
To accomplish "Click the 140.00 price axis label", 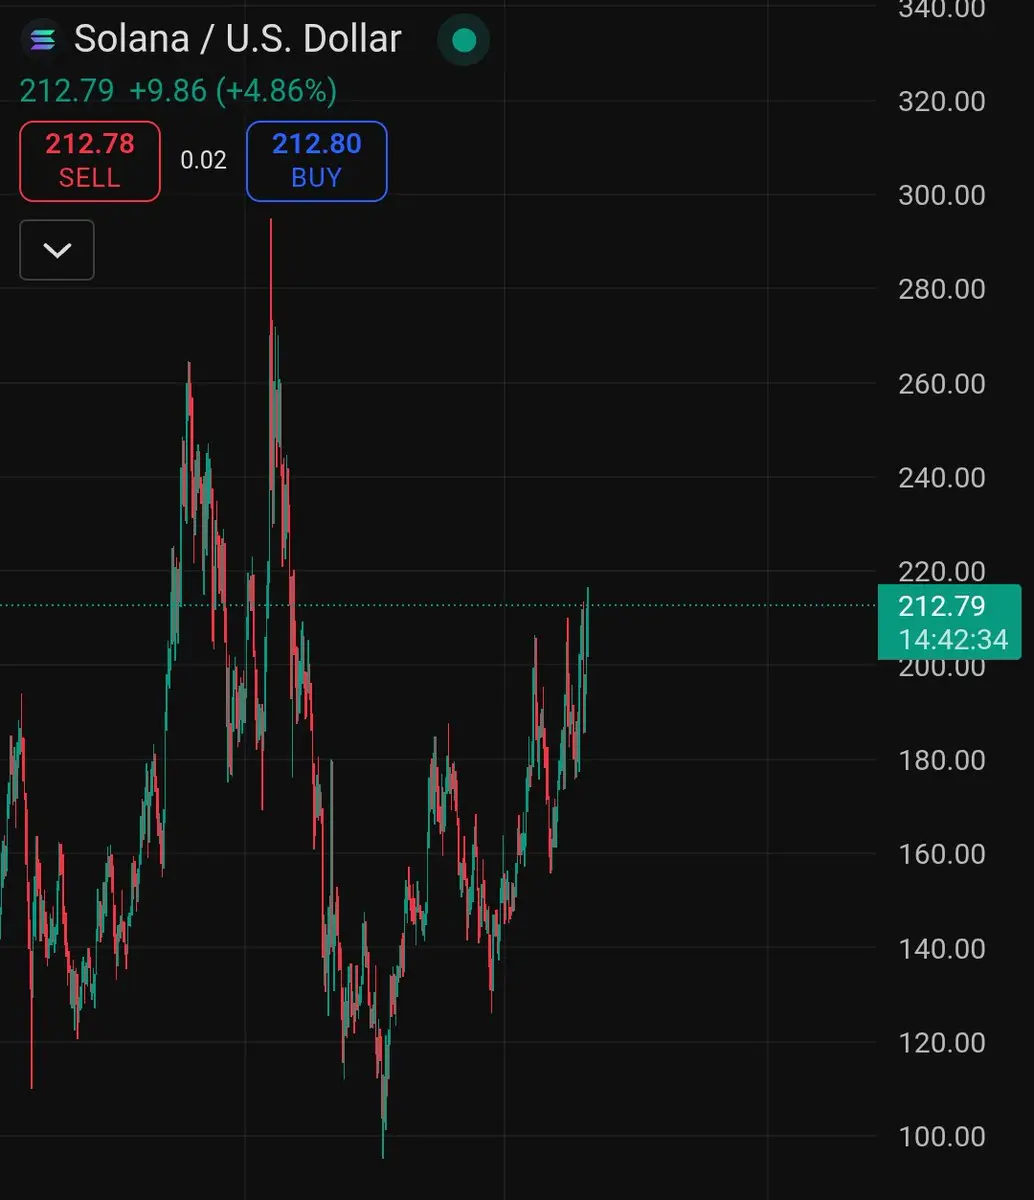I will (x=942, y=948).
